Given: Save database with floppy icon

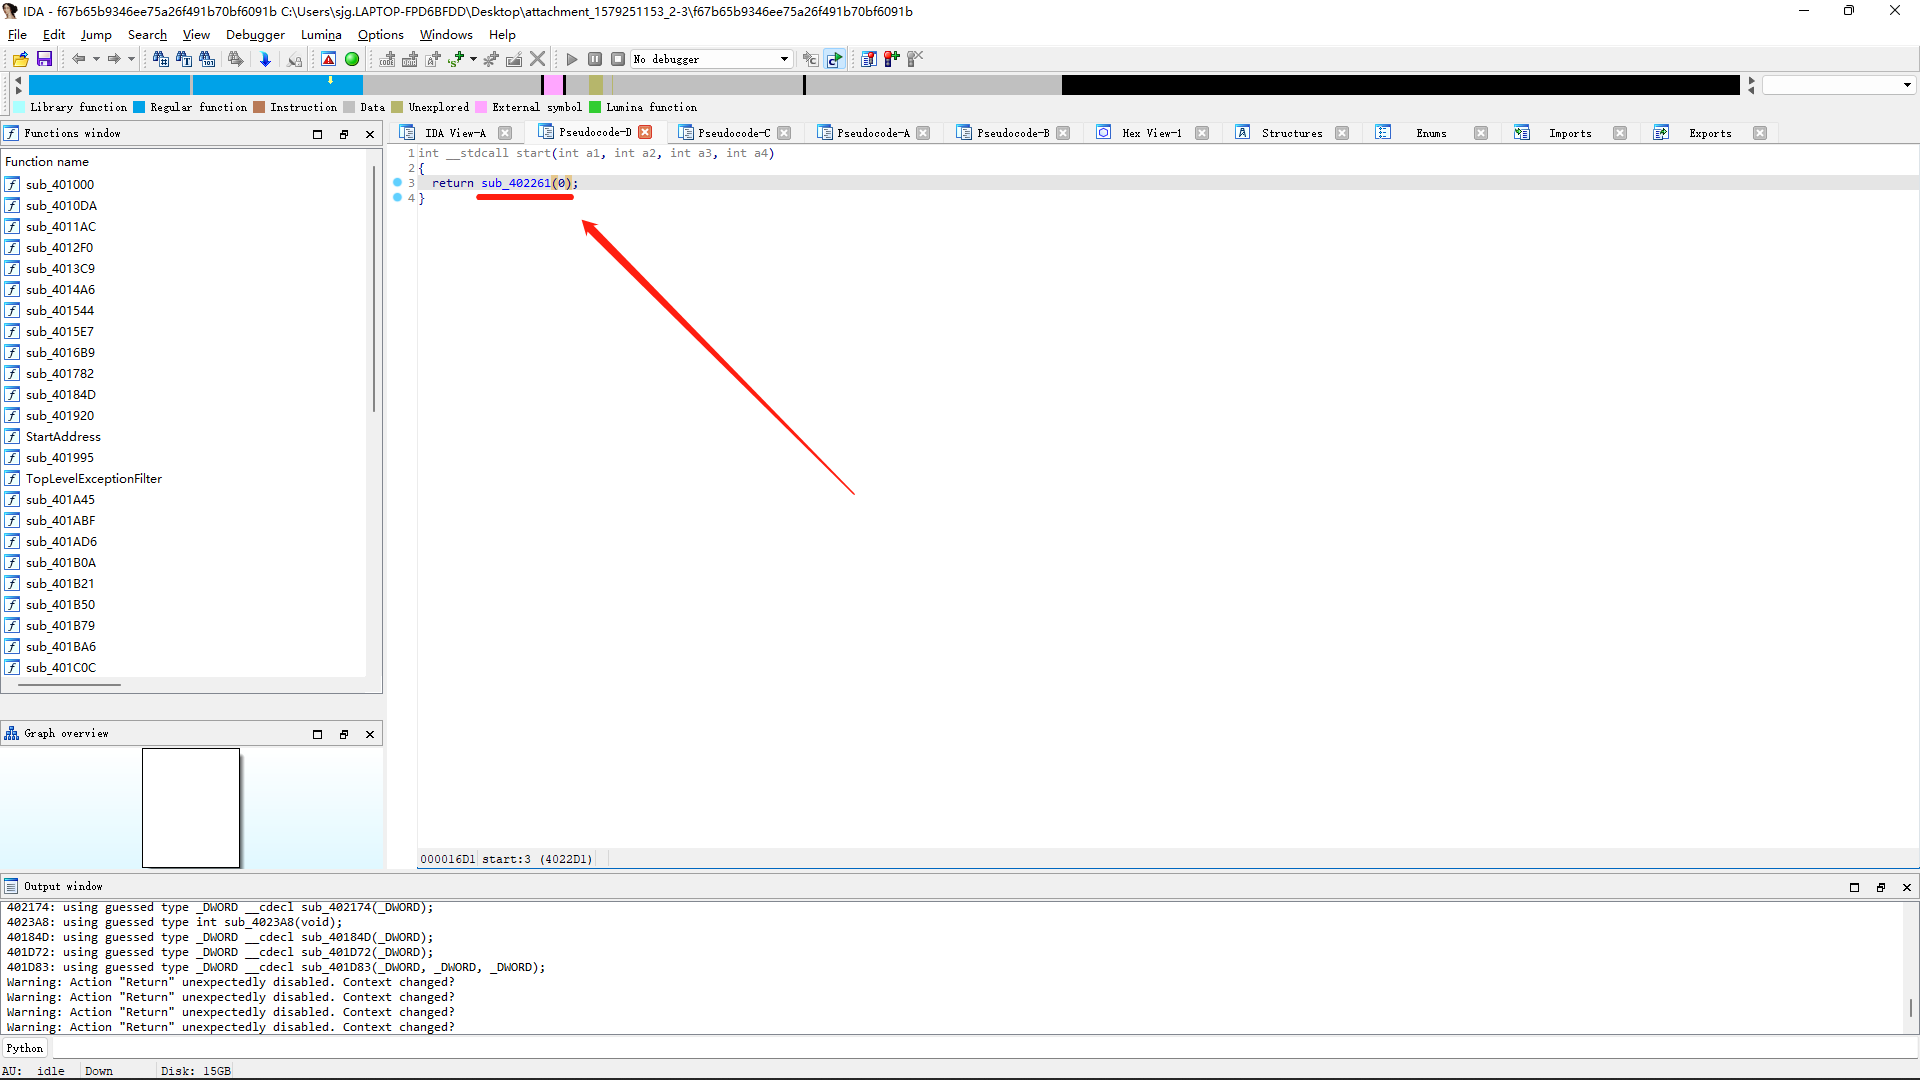Looking at the screenshot, I should coord(44,59).
